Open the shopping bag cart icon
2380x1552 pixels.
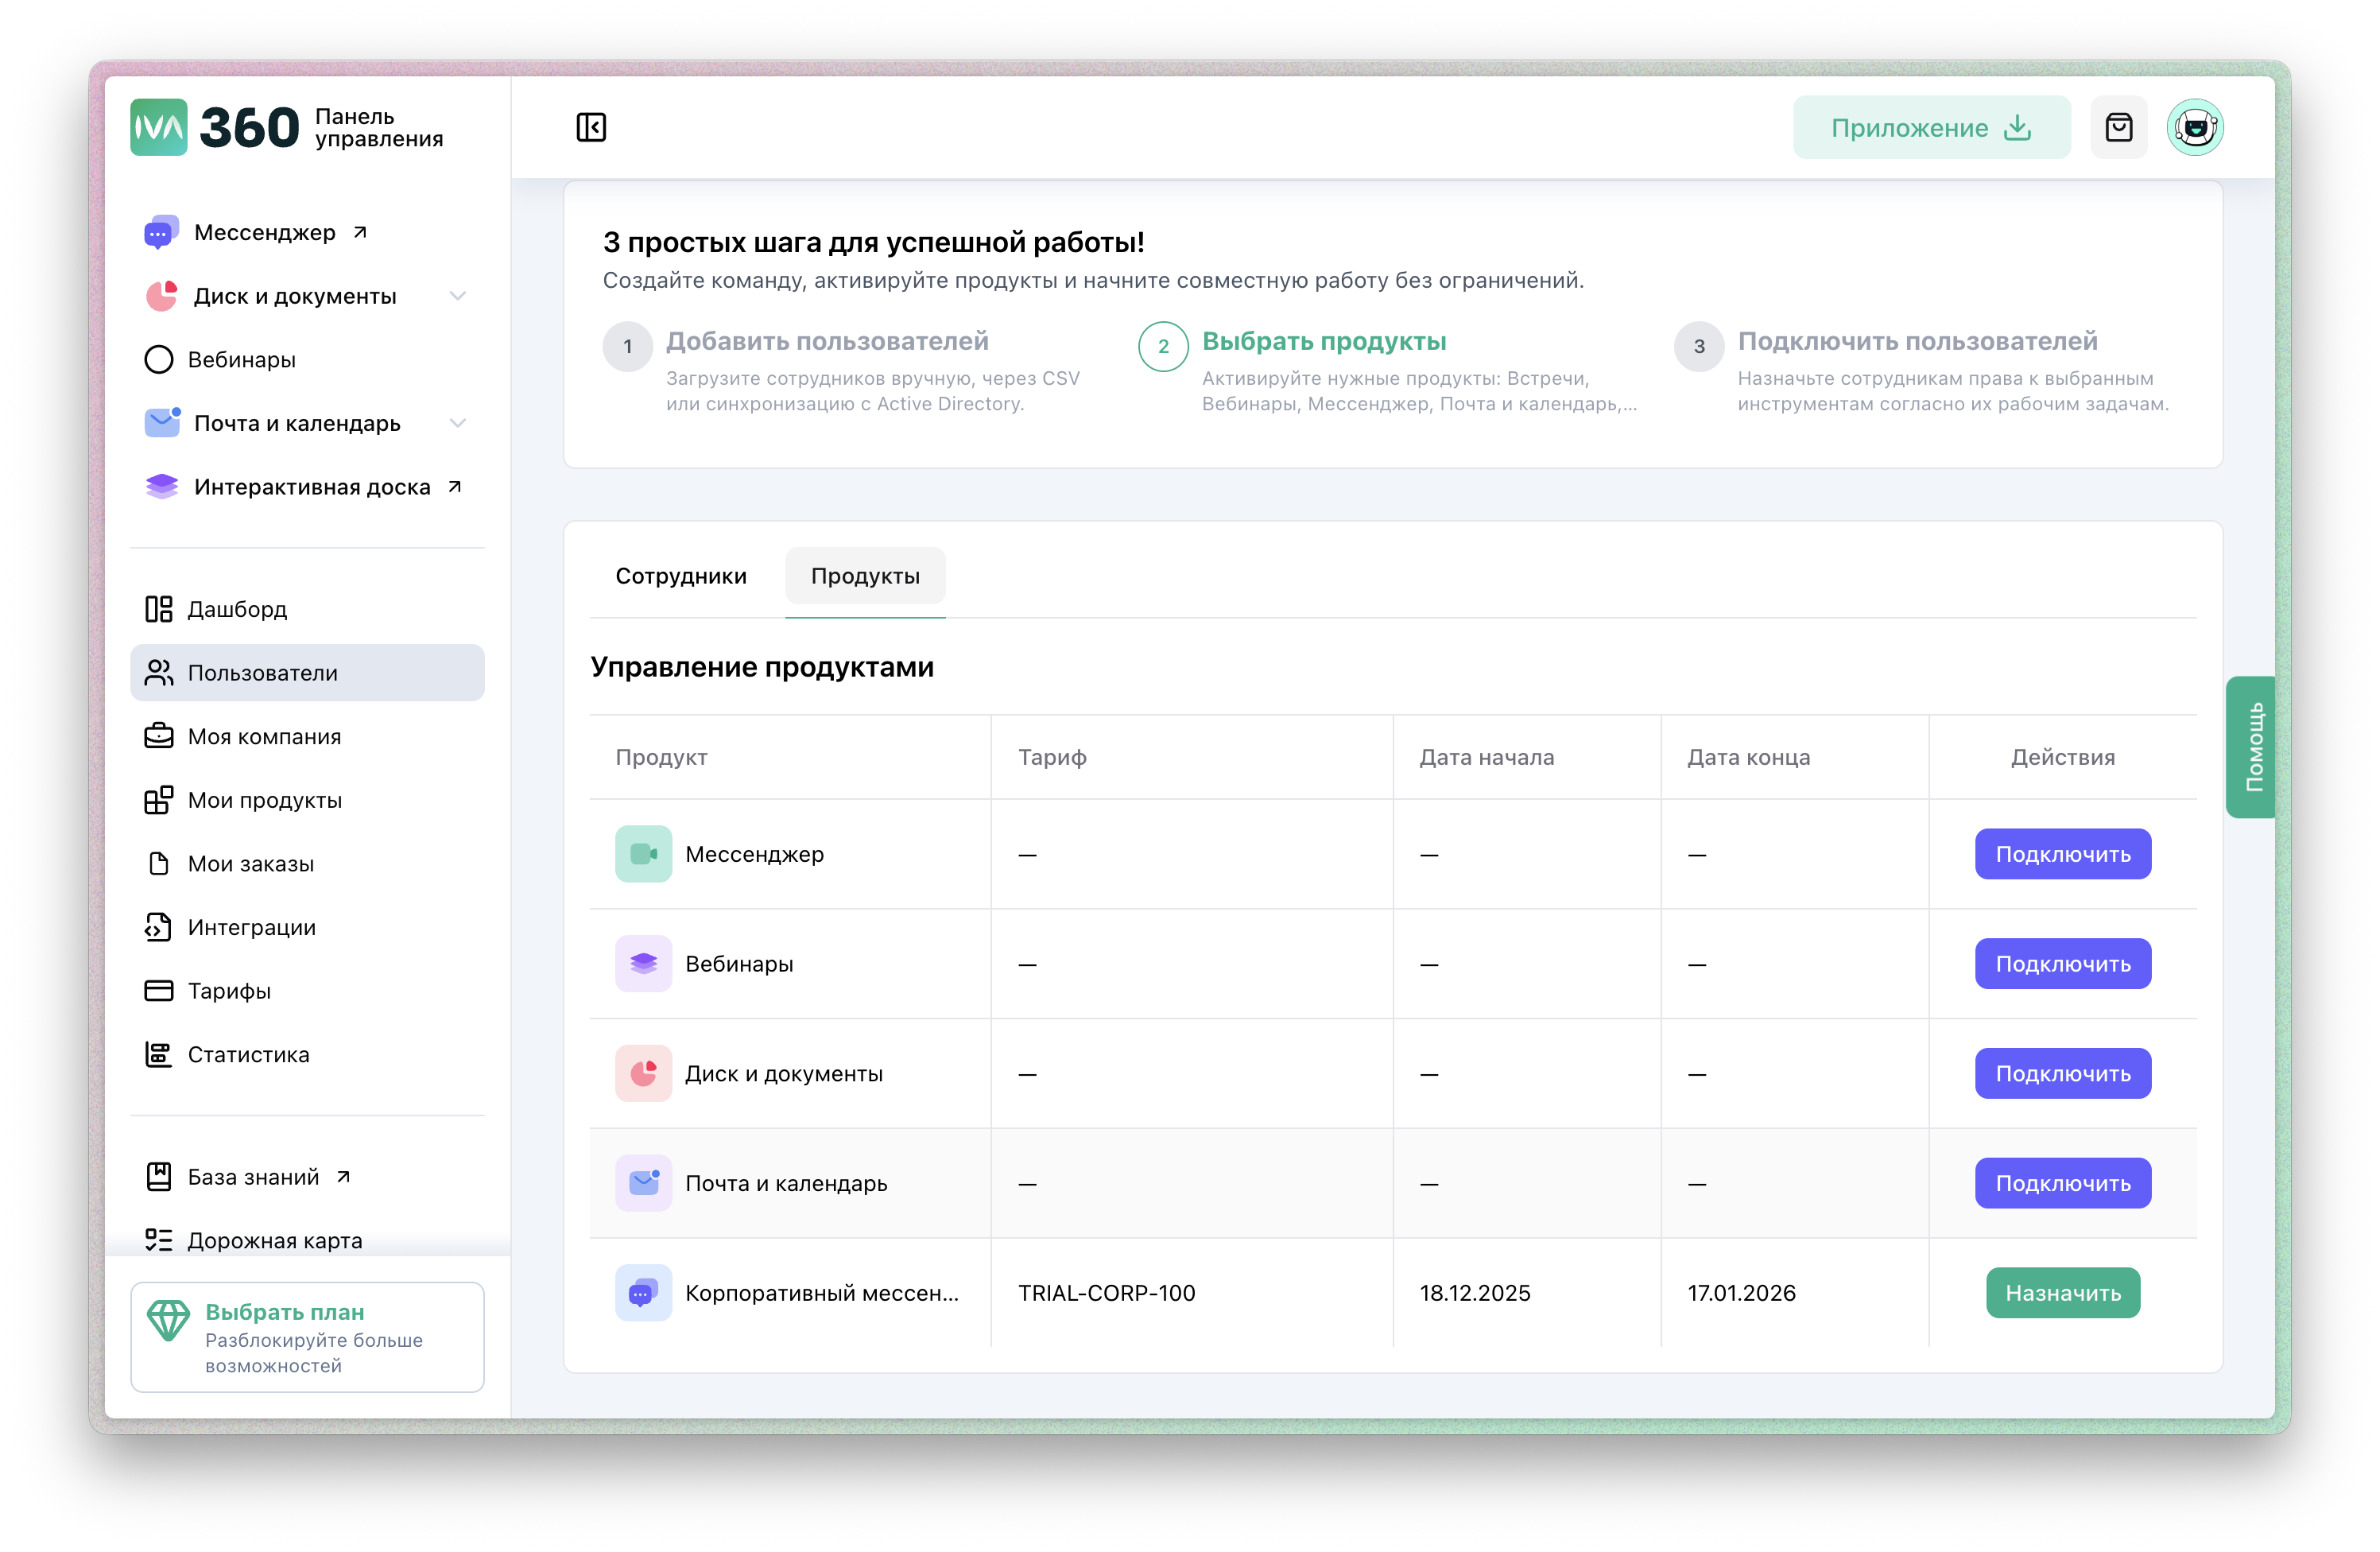pos(2118,127)
